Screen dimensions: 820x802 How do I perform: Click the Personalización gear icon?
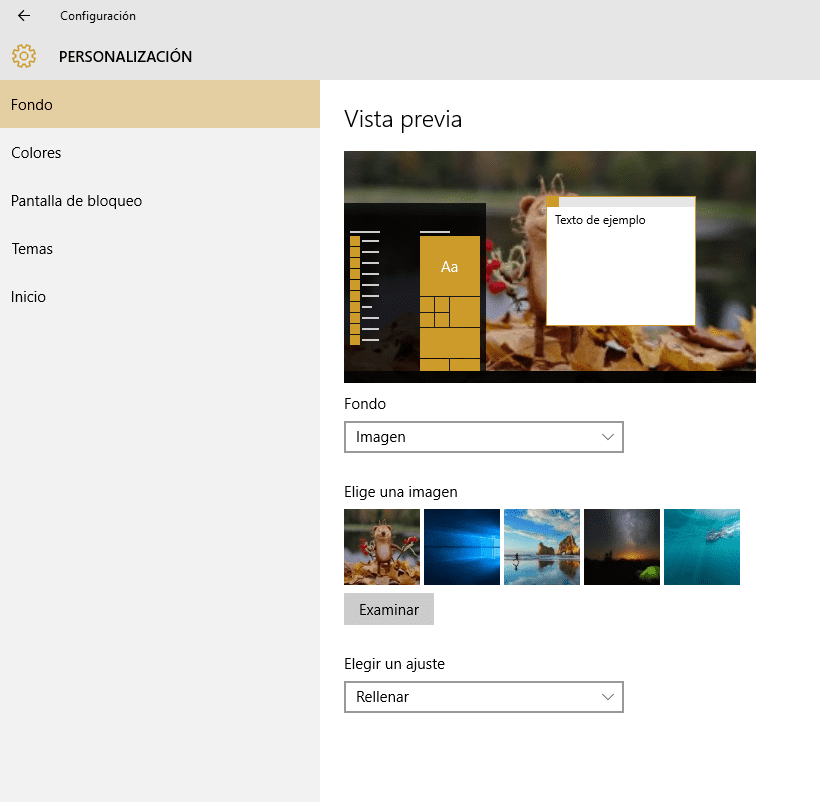(24, 56)
